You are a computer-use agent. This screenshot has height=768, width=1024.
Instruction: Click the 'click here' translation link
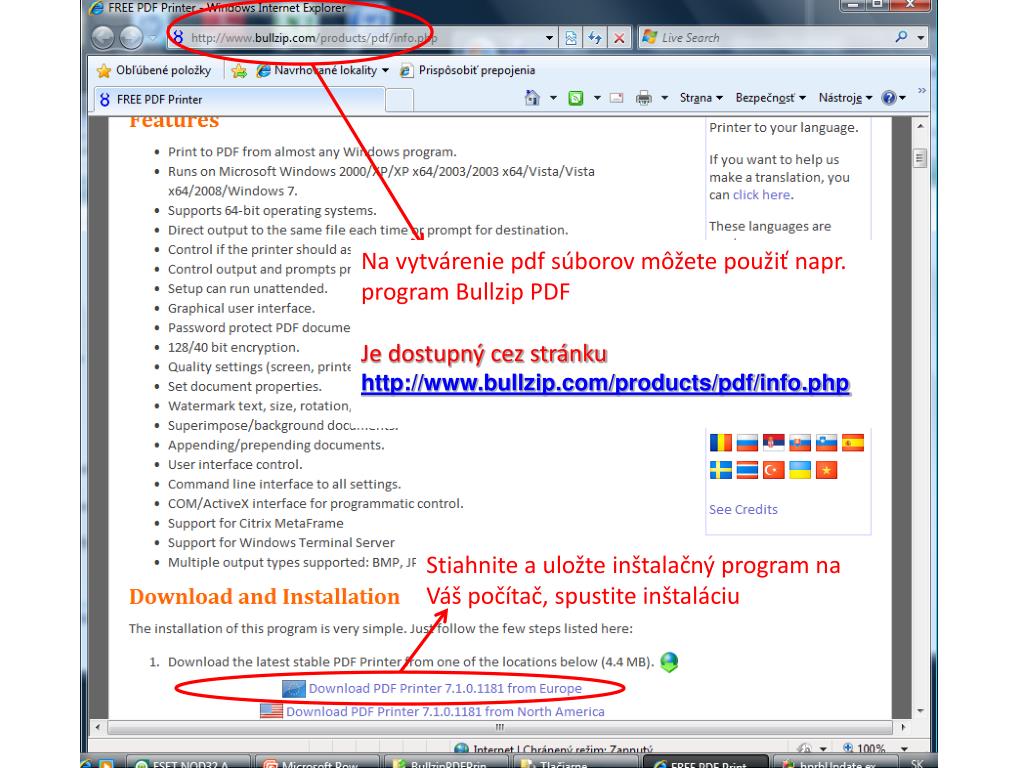(x=761, y=195)
